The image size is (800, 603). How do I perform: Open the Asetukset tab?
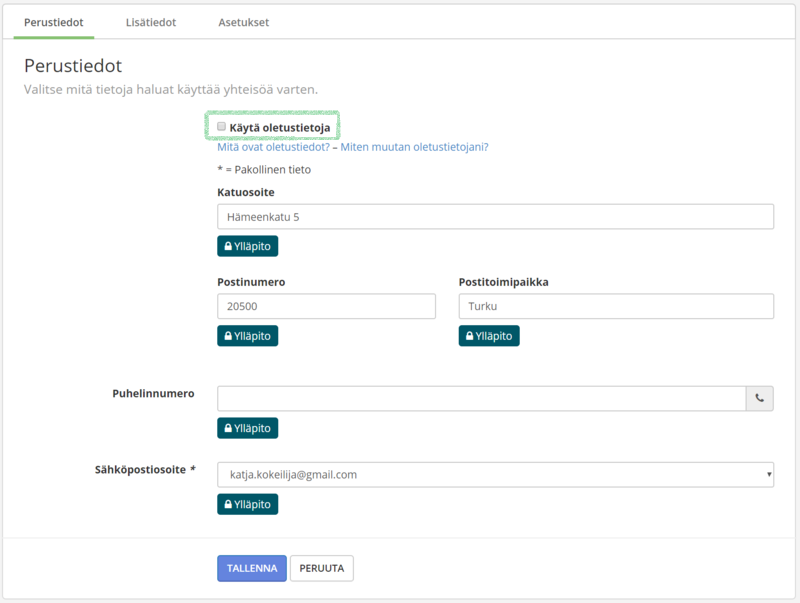(243, 22)
